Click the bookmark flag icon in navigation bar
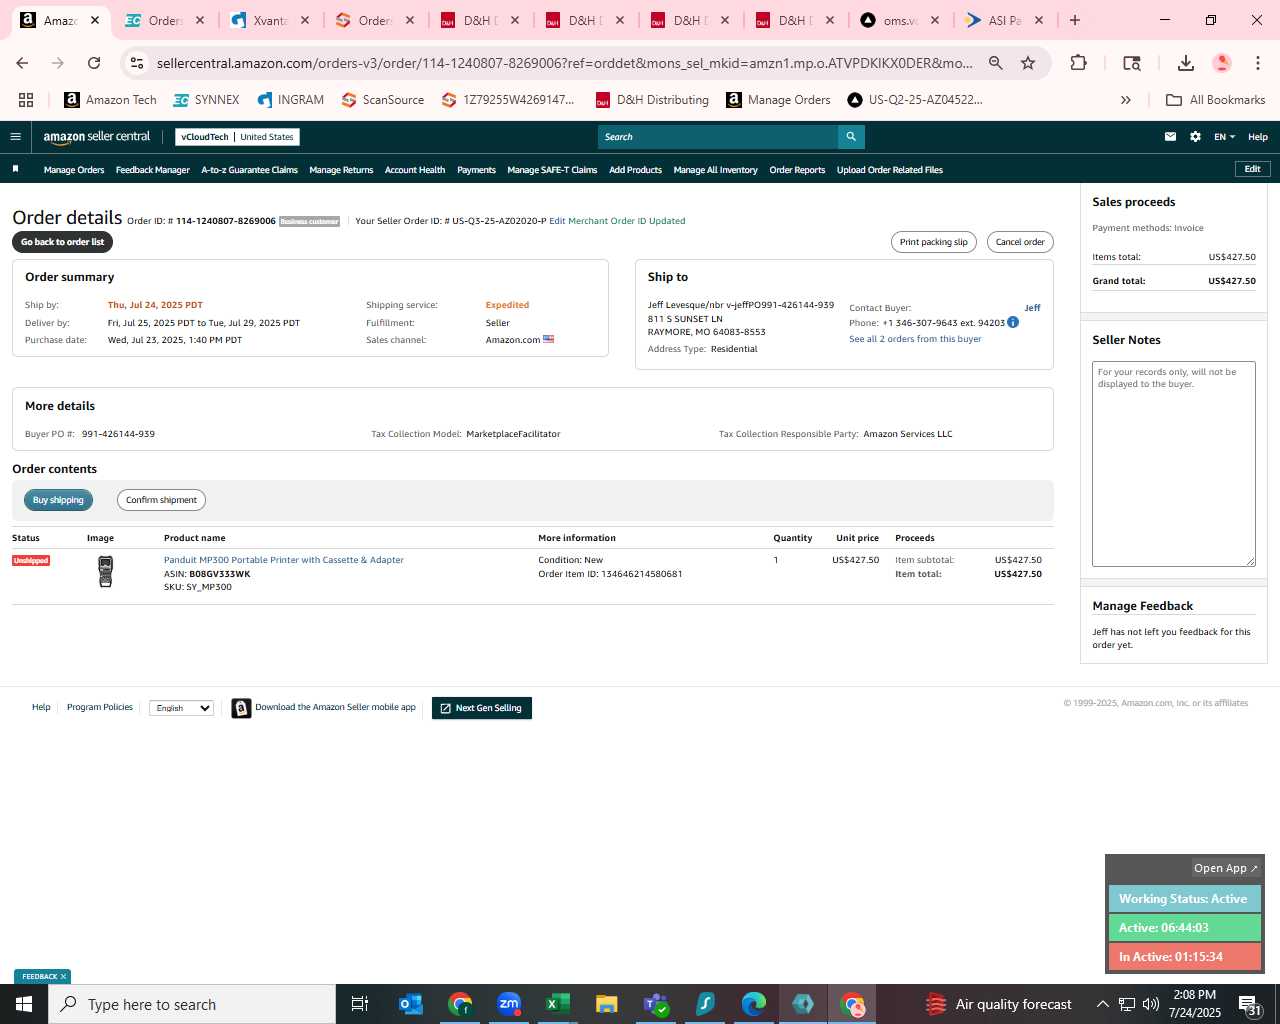This screenshot has height=1024, width=1280. coord(15,169)
